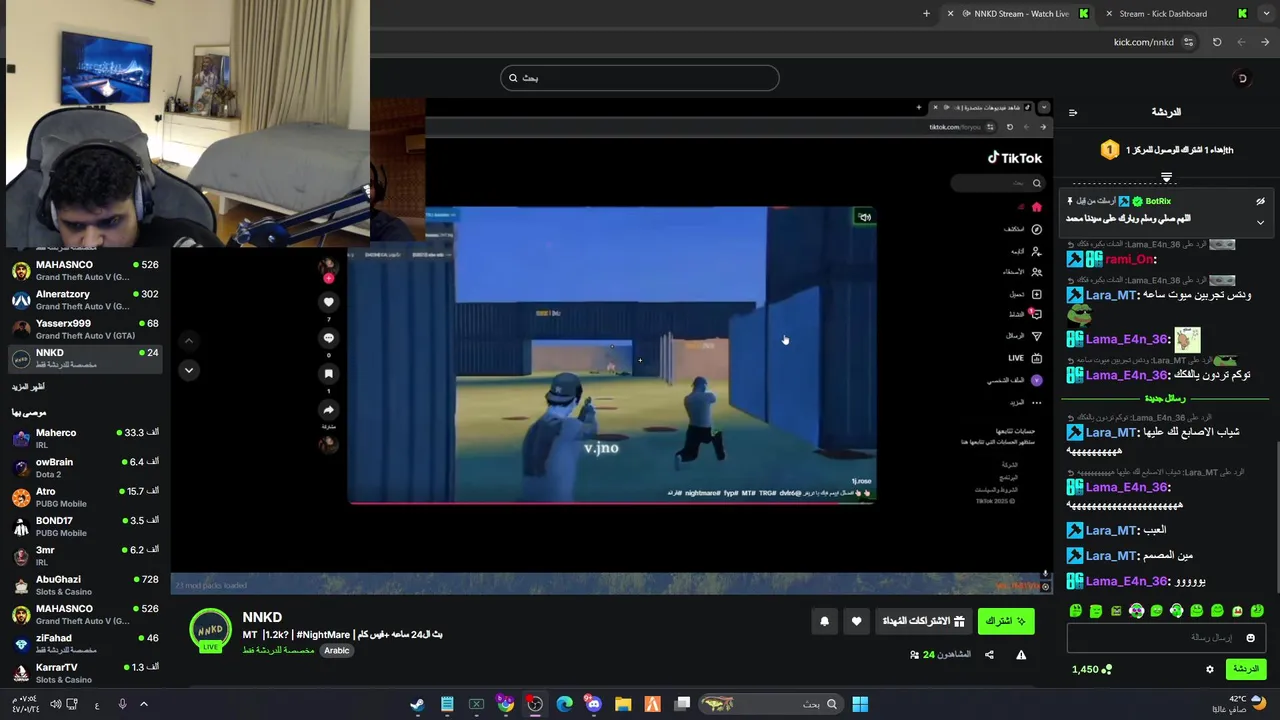Reload the kick.com page
The image size is (1280, 720).
pyautogui.click(x=1217, y=42)
